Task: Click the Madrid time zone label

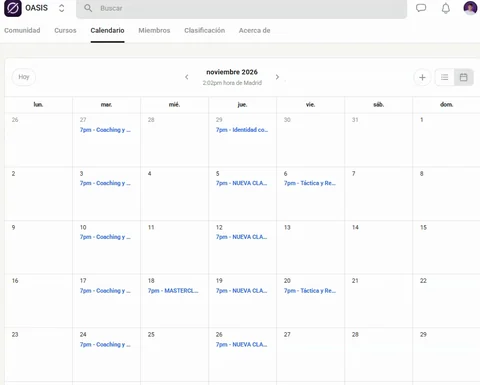Action: (232, 83)
